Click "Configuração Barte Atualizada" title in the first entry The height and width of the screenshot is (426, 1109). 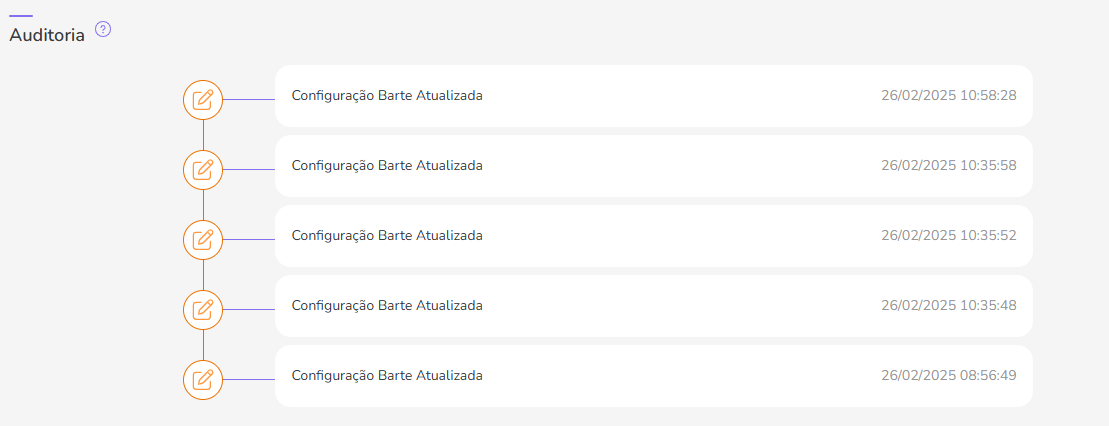(387, 96)
